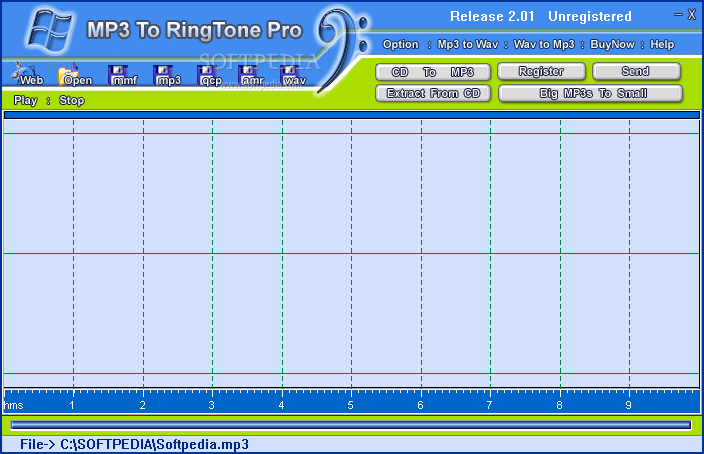Click Big MP3s To Small button
This screenshot has width=704, height=454.
(x=590, y=93)
